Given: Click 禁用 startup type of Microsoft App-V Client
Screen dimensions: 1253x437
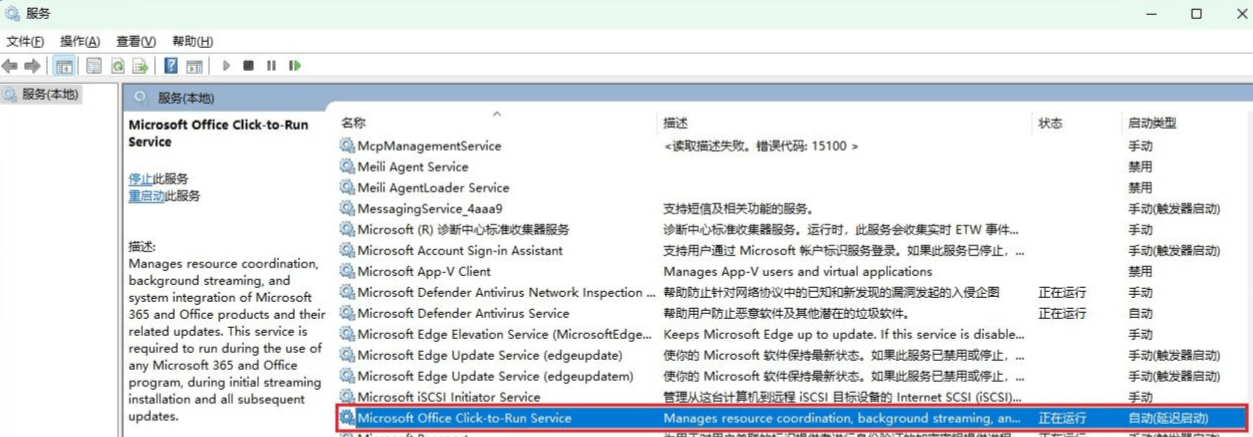Looking at the screenshot, I should tap(1140, 271).
